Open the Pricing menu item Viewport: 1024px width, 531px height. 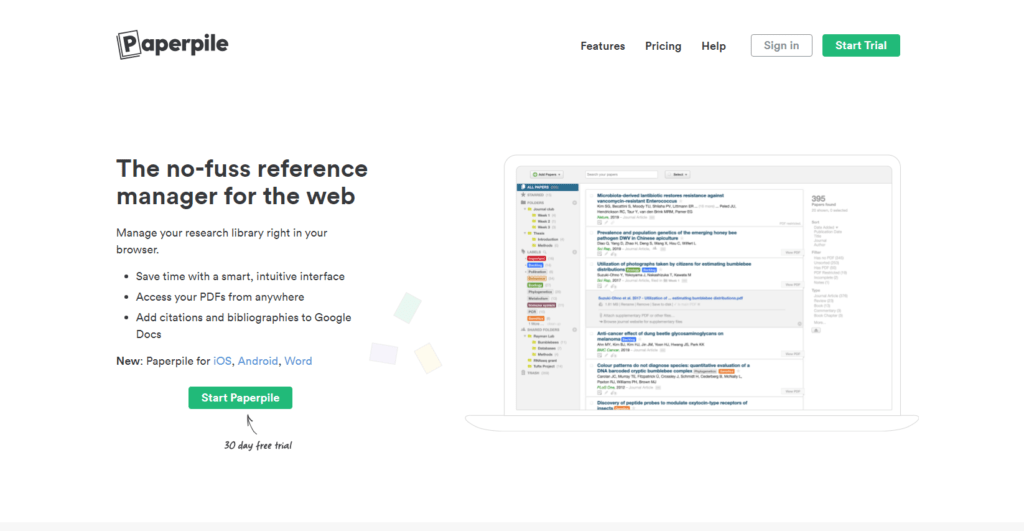tap(663, 46)
